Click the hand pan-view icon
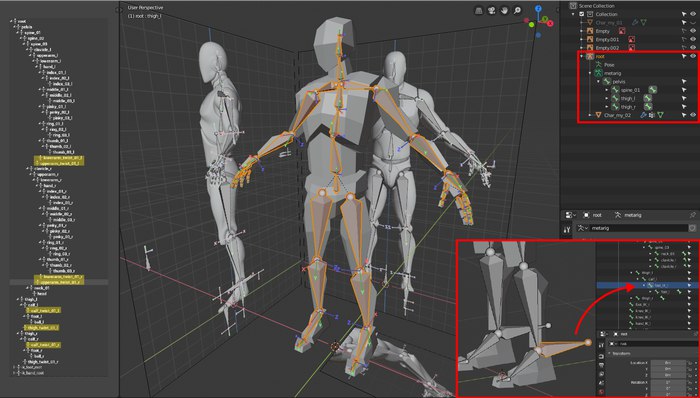The height and width of the screenshot is (398, 700). (x=504, y=10)
